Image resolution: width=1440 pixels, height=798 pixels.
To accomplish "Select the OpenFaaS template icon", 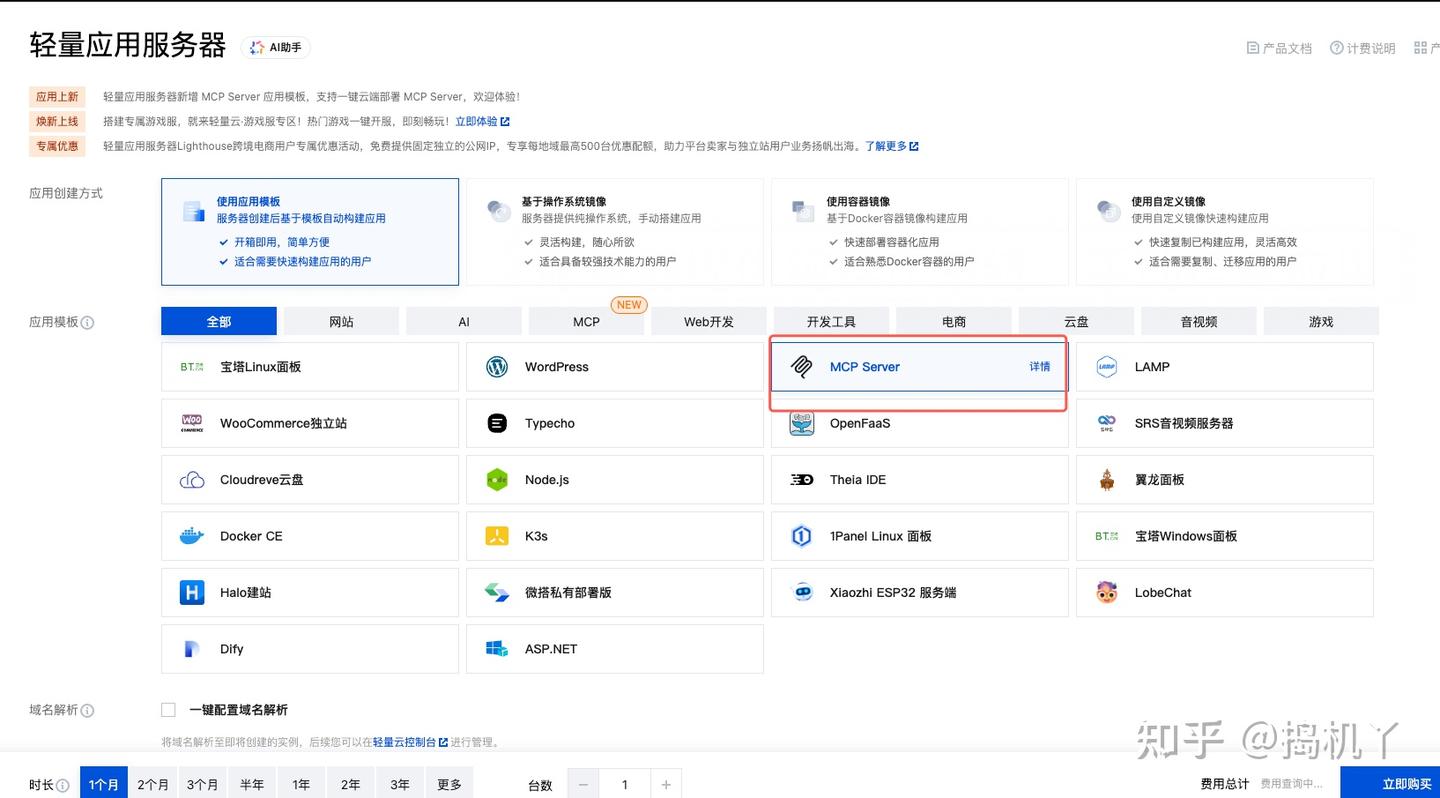I will tap(802, 423).
